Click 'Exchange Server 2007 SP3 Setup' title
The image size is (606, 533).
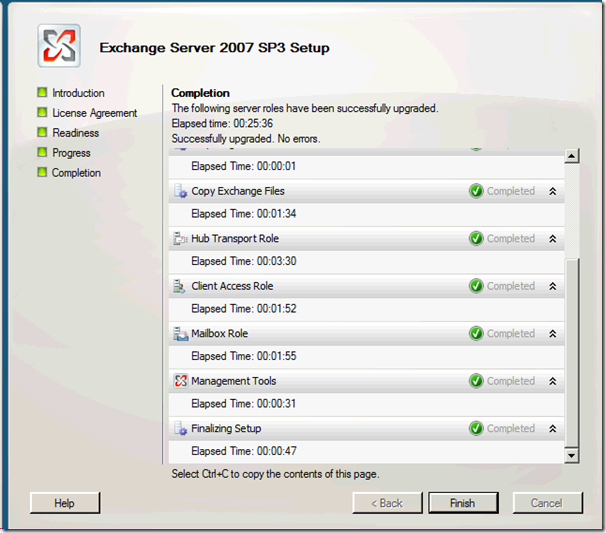coord(214,48)
